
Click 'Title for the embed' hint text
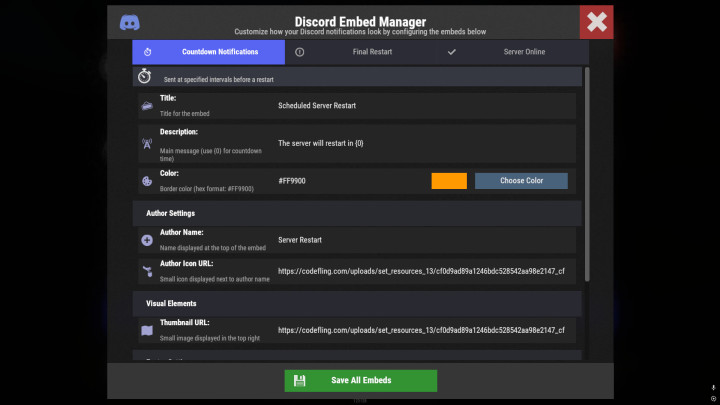click(185, 113)
